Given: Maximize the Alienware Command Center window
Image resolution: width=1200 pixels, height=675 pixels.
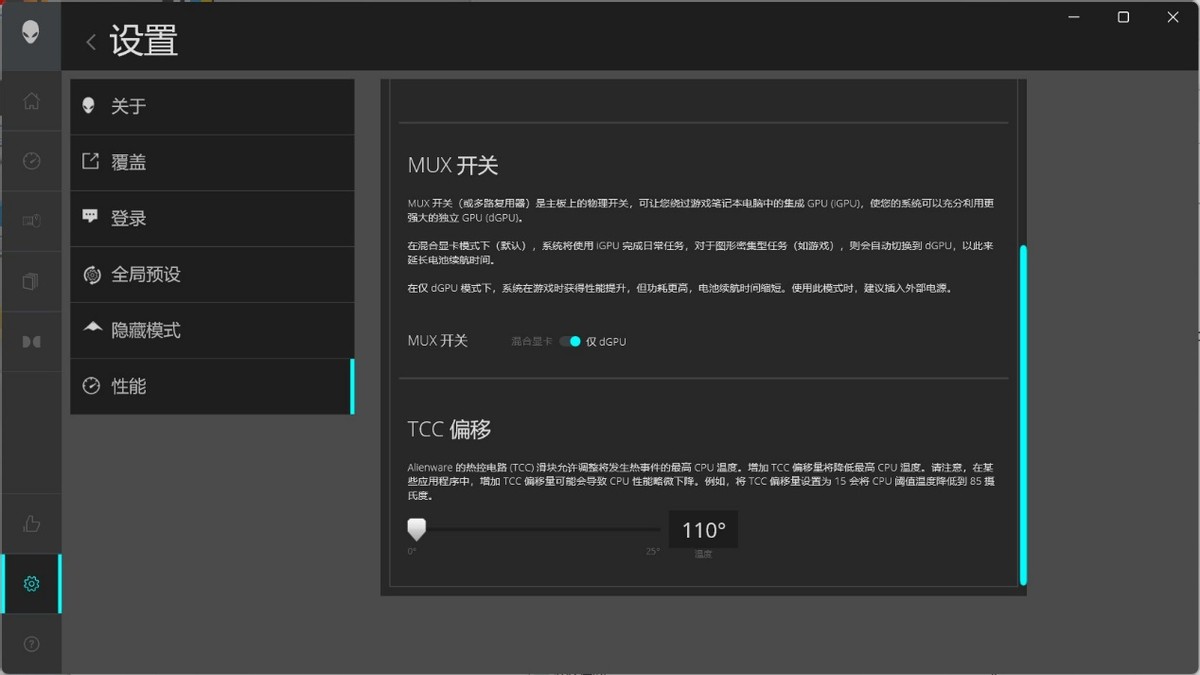Looking at the screenshot, I should [x=1123, y=17].
